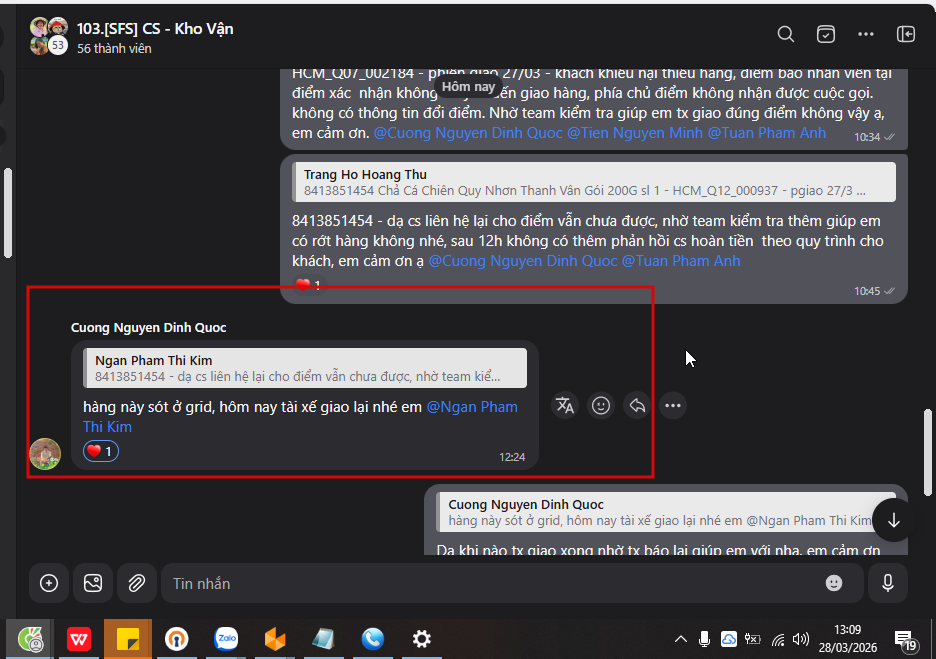Open Sticky Notes from taskbar
936x659 pixels.
[128, 639]
